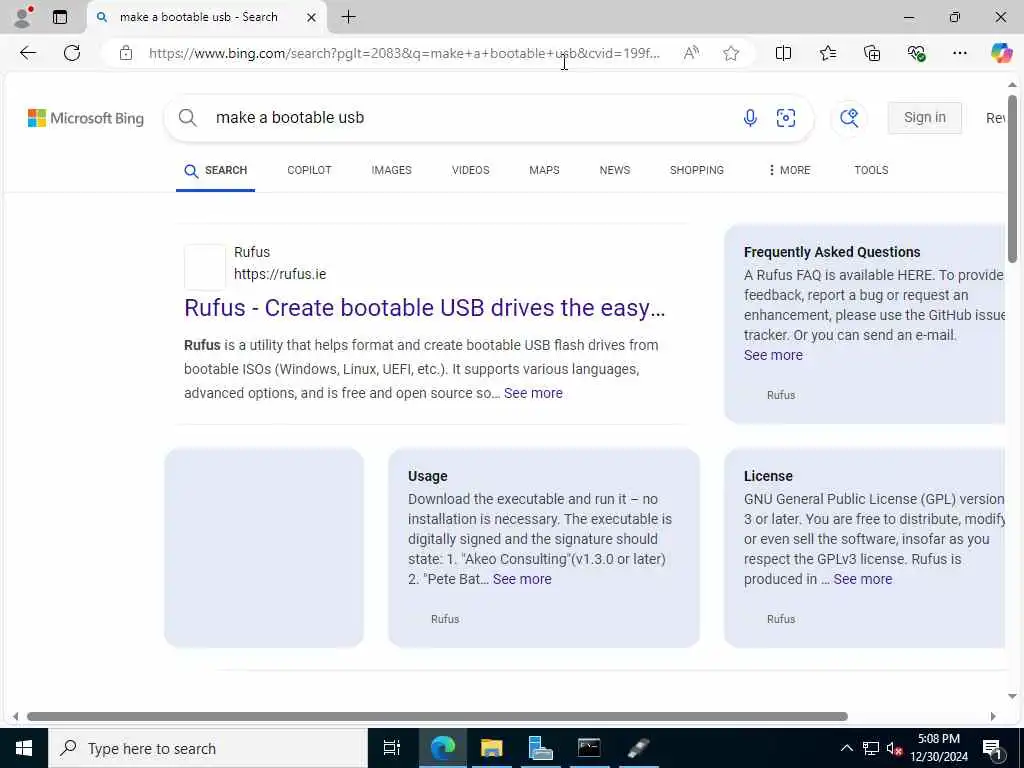Screen dimensions: 1024x768
Task: Open File Explorer from taskbar
Action: (x=491, y=748)
